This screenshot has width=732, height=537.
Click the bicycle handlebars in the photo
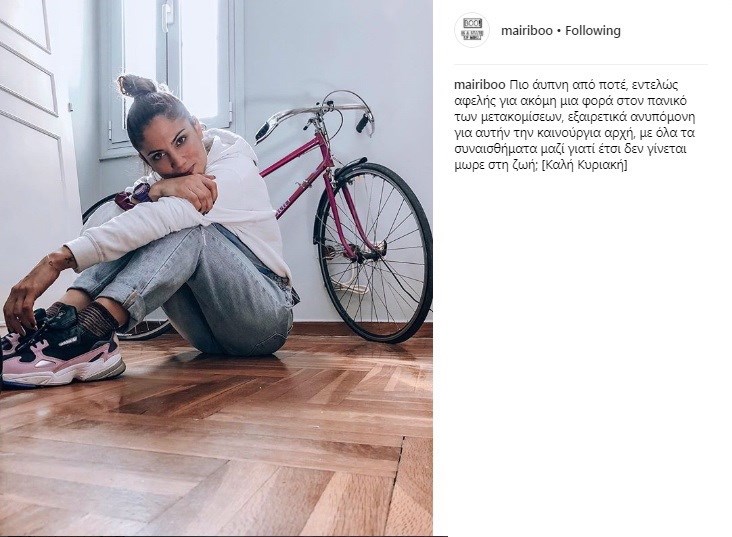(317, 114)
